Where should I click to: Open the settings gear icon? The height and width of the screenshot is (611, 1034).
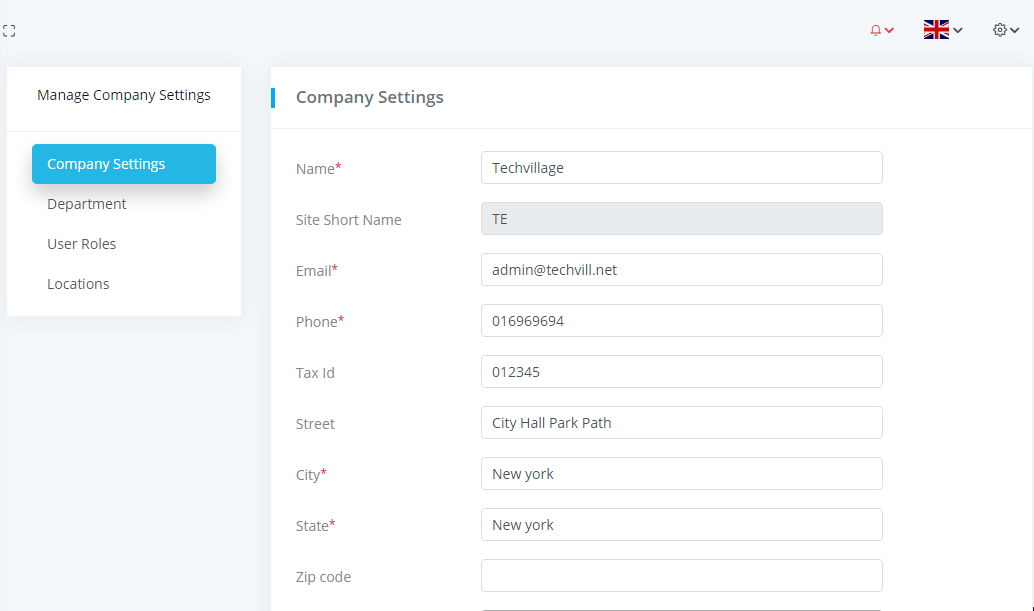click(x=999, y=30)
